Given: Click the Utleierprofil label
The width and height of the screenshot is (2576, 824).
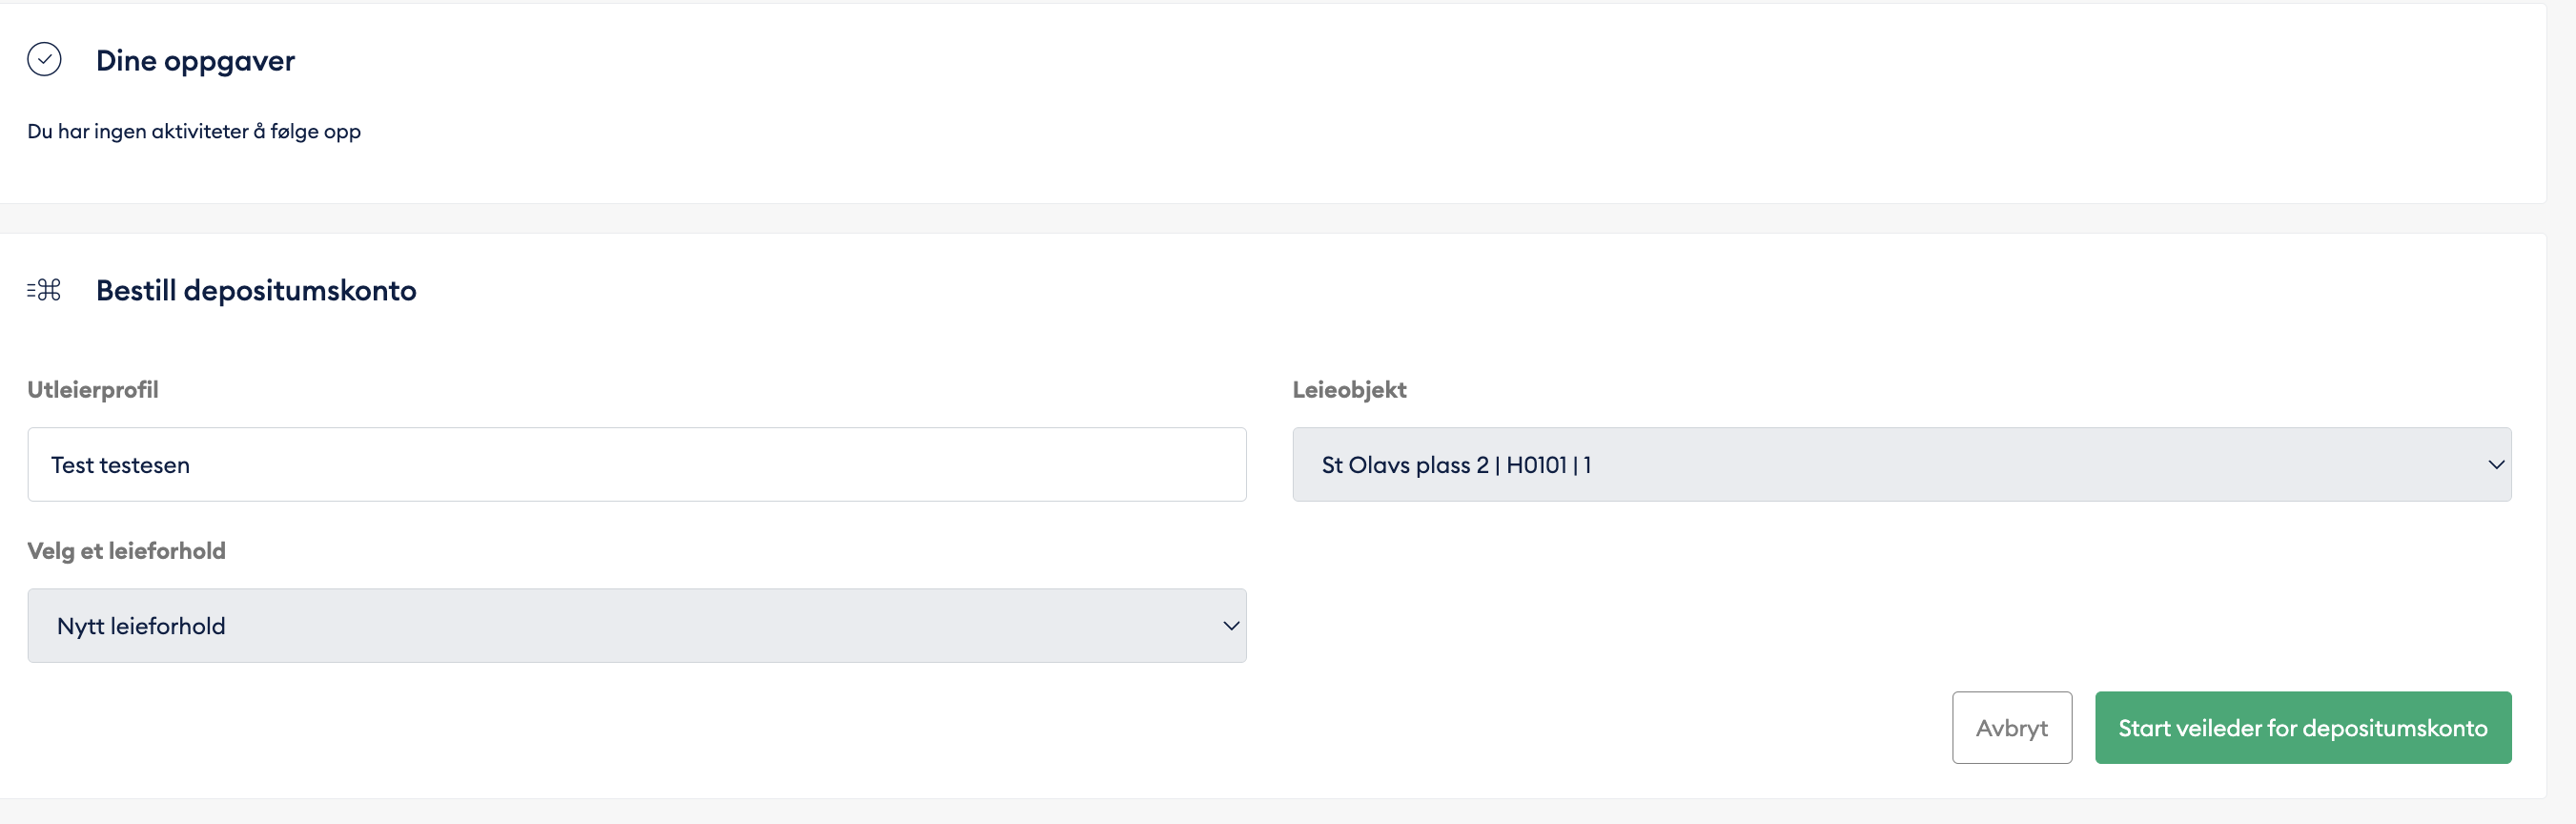Looking at the screenshot, I should [x=93, y=390].
